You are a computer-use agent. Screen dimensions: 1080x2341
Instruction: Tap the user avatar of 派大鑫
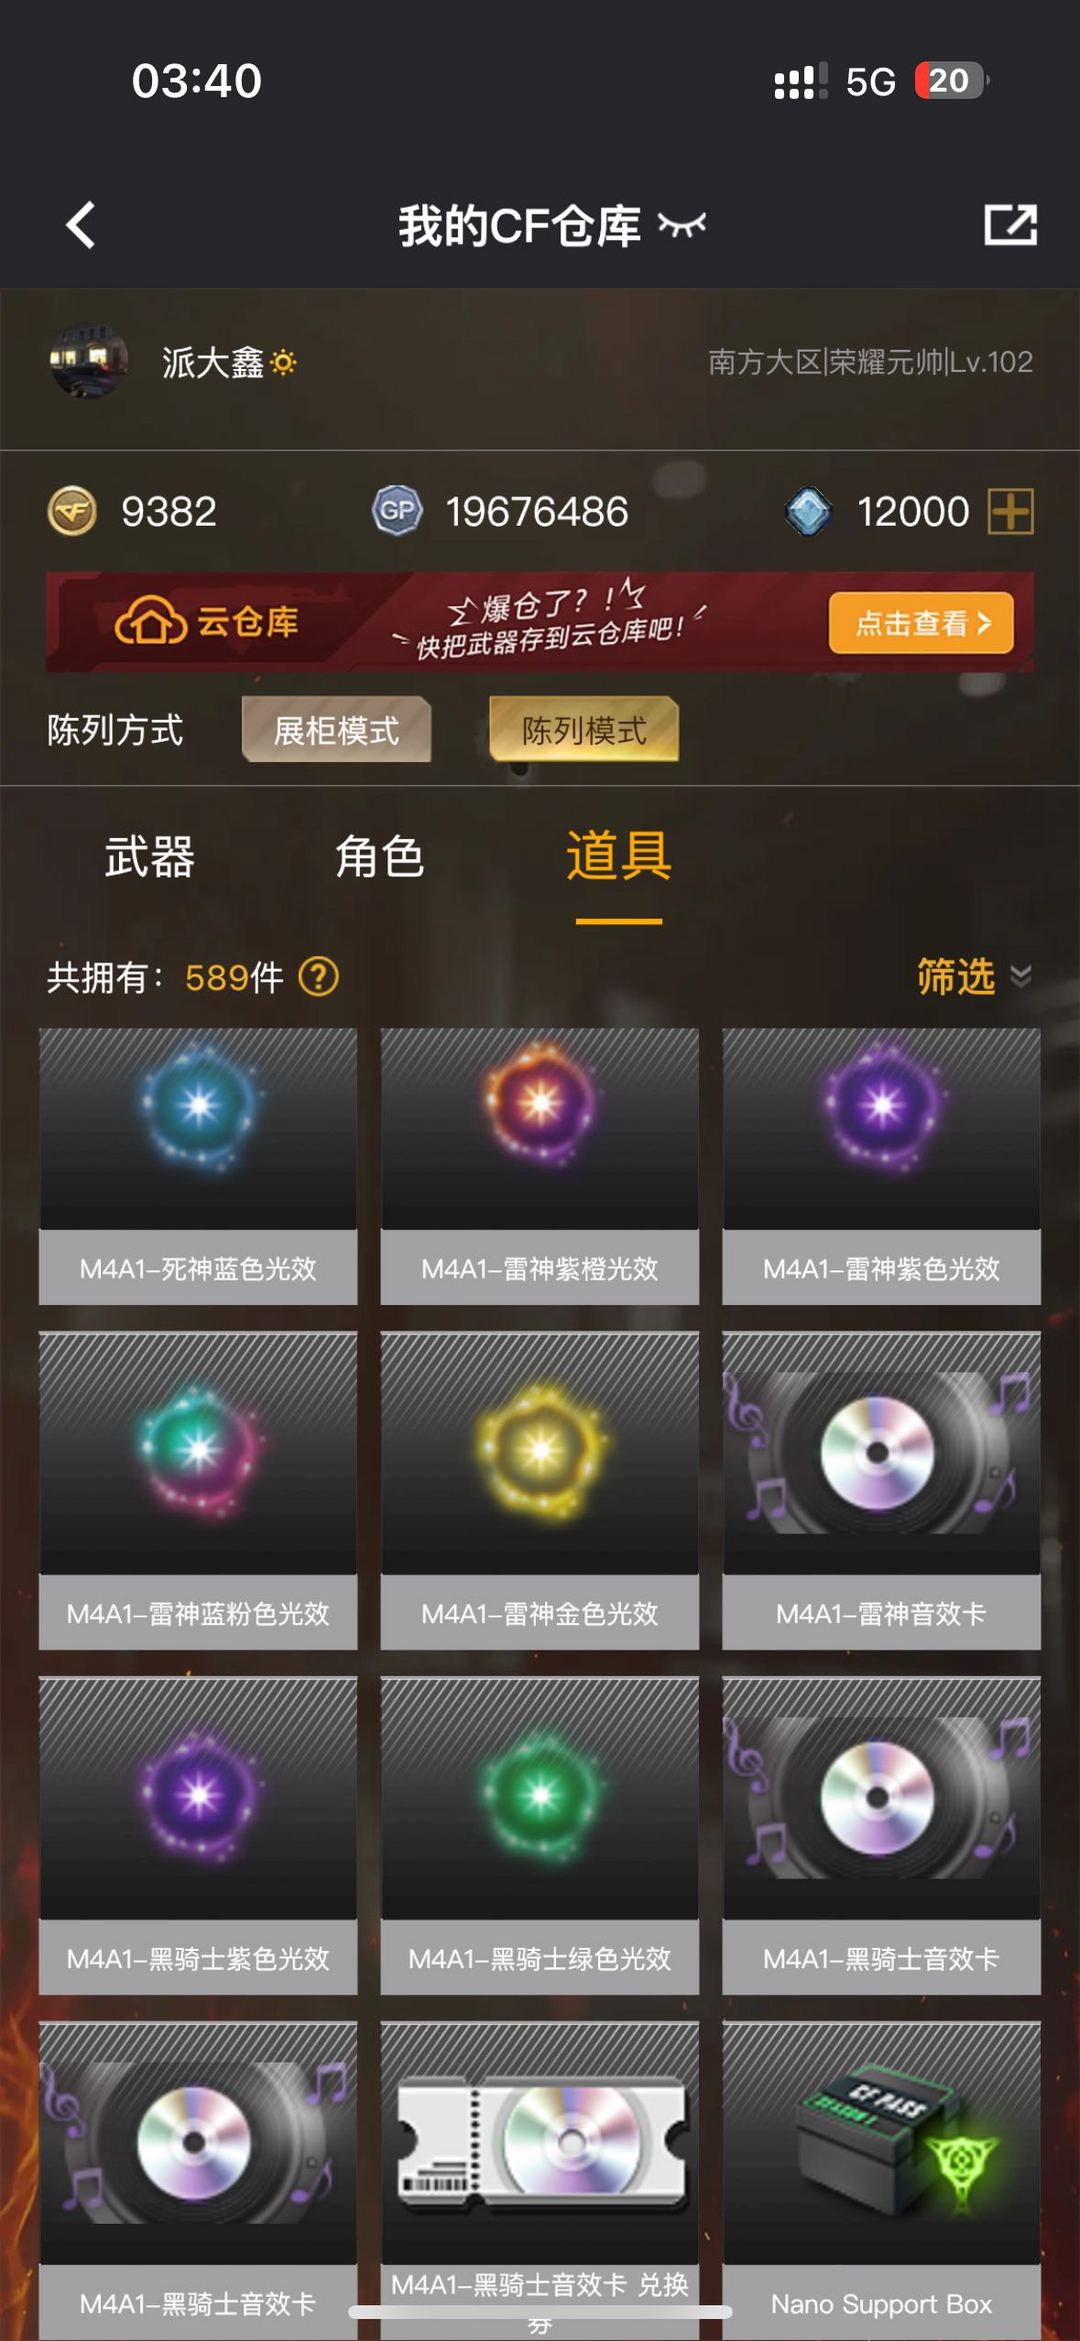(x=88, y=361)
